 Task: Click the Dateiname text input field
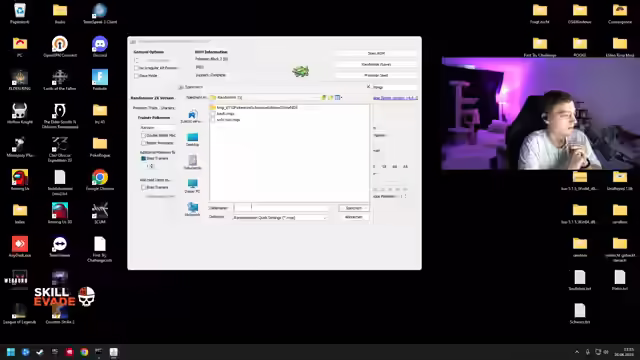click(281, 208)
